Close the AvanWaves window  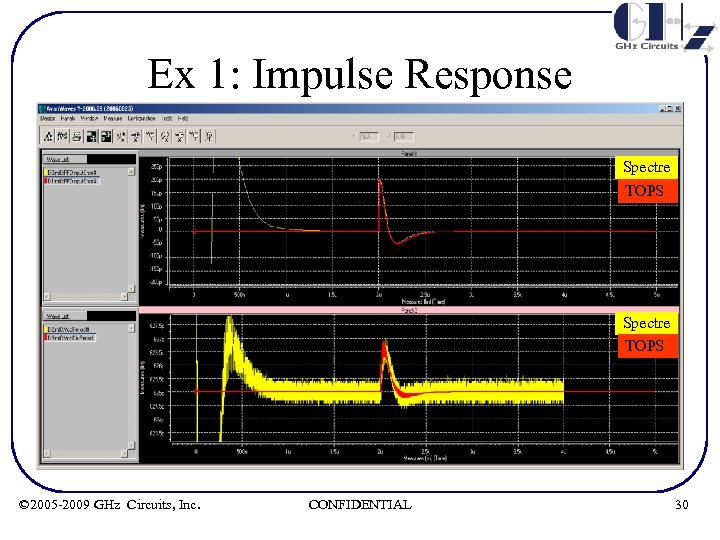(x=678, y=109)
